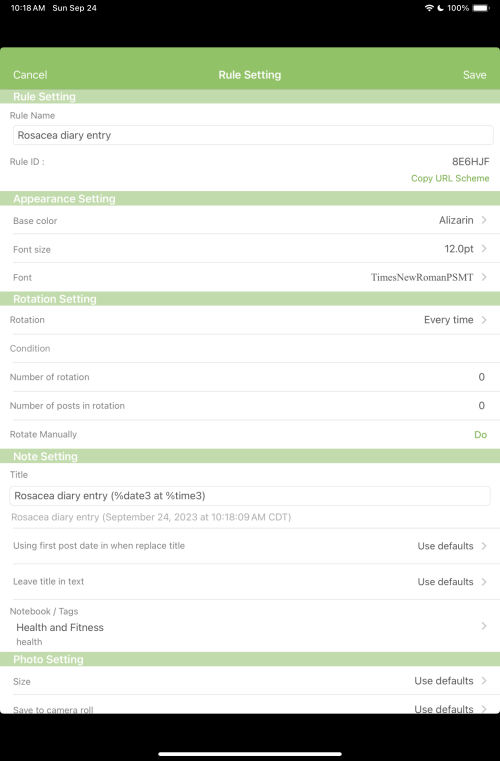Image resolution: width=500 pixels, height=761 pixels.
Task: Click the Rule Name text field
Action: click(253, 135)
